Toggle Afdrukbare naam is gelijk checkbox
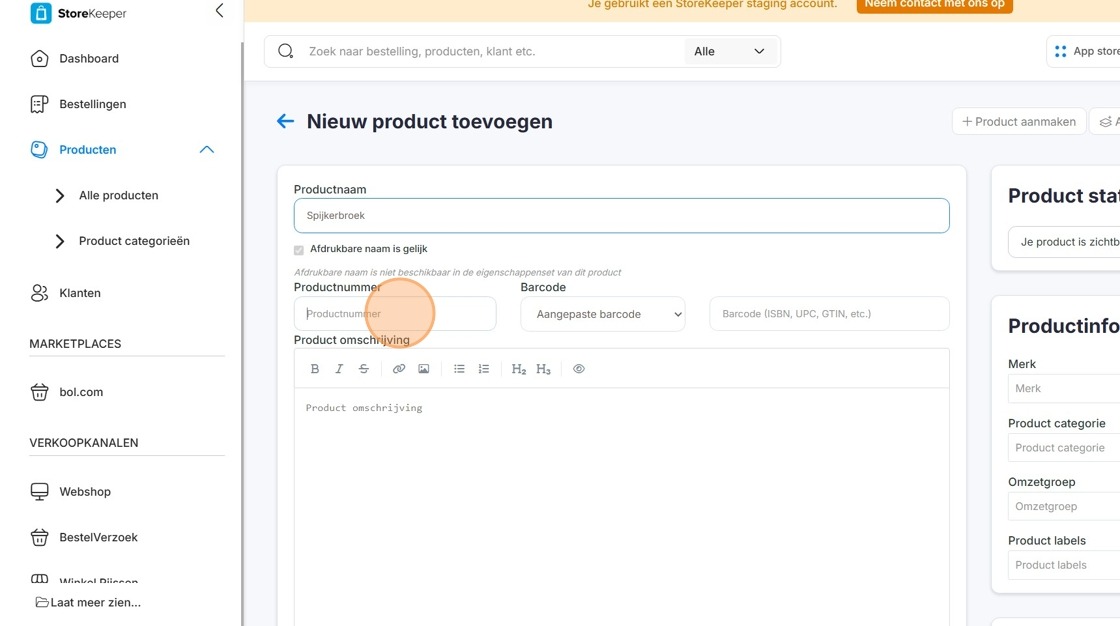 click(x=299, y=249)
